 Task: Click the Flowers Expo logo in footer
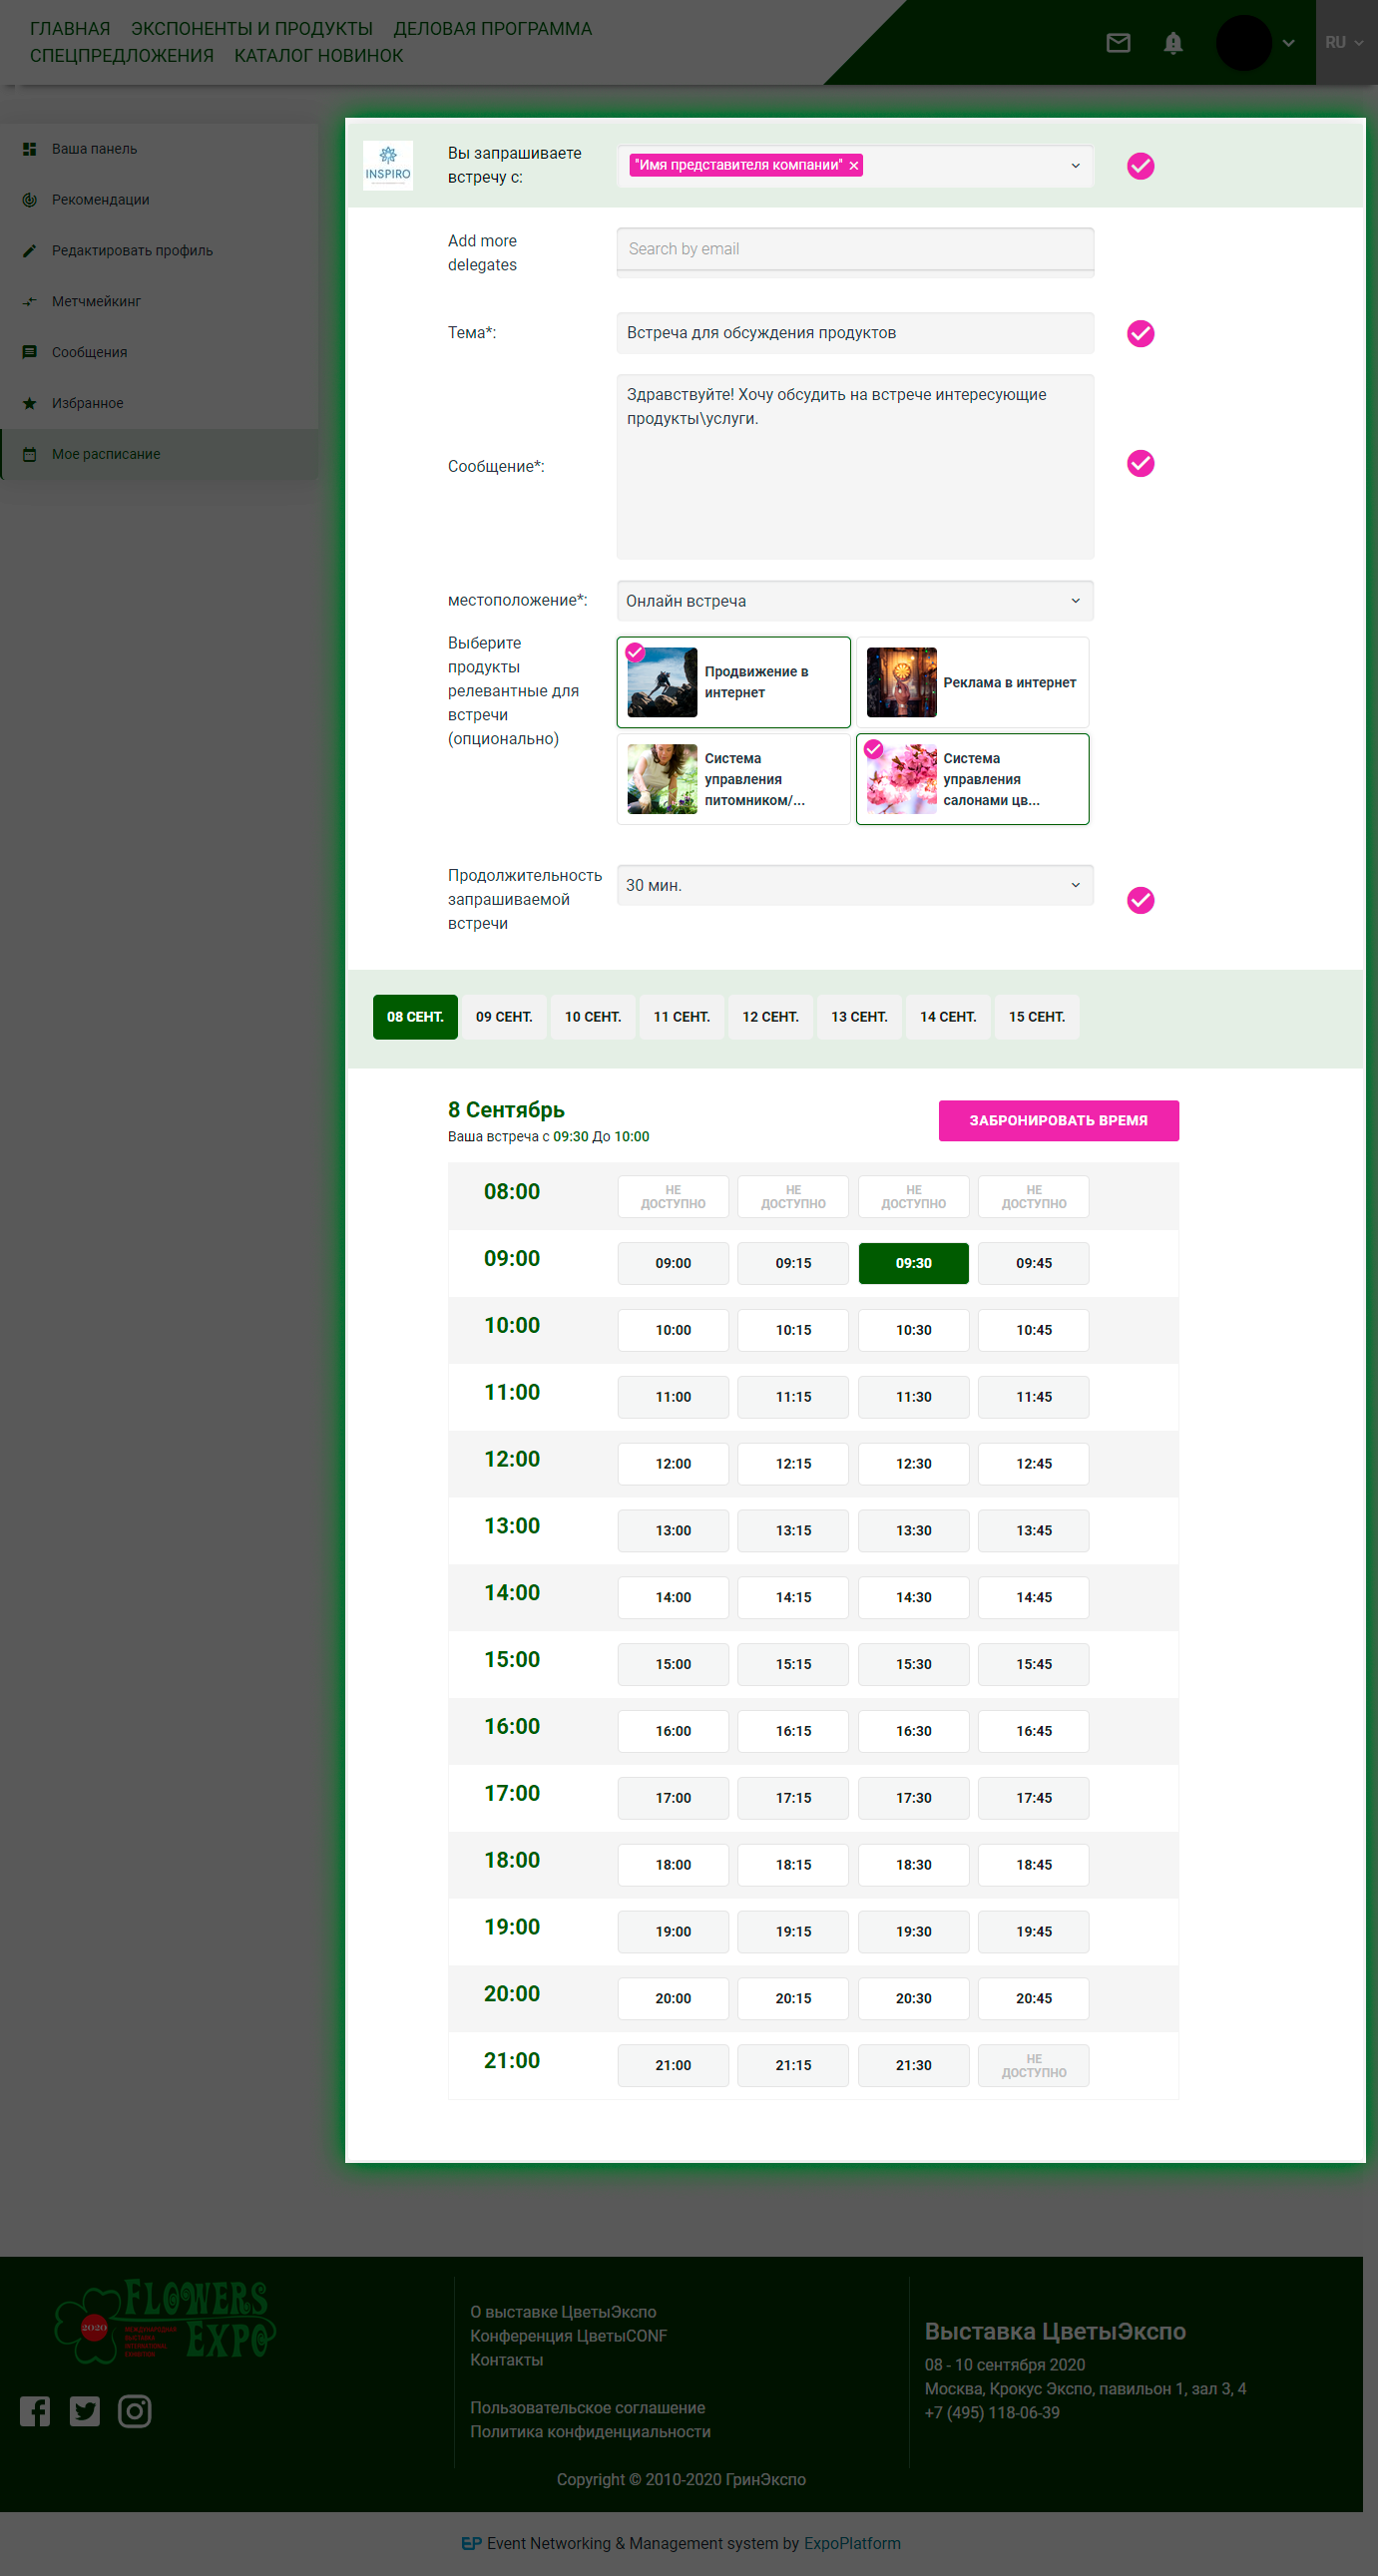165,2320
